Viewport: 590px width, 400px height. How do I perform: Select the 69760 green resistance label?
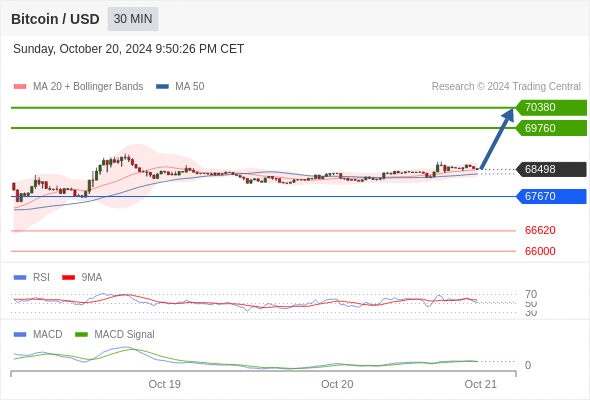(551, 128)
